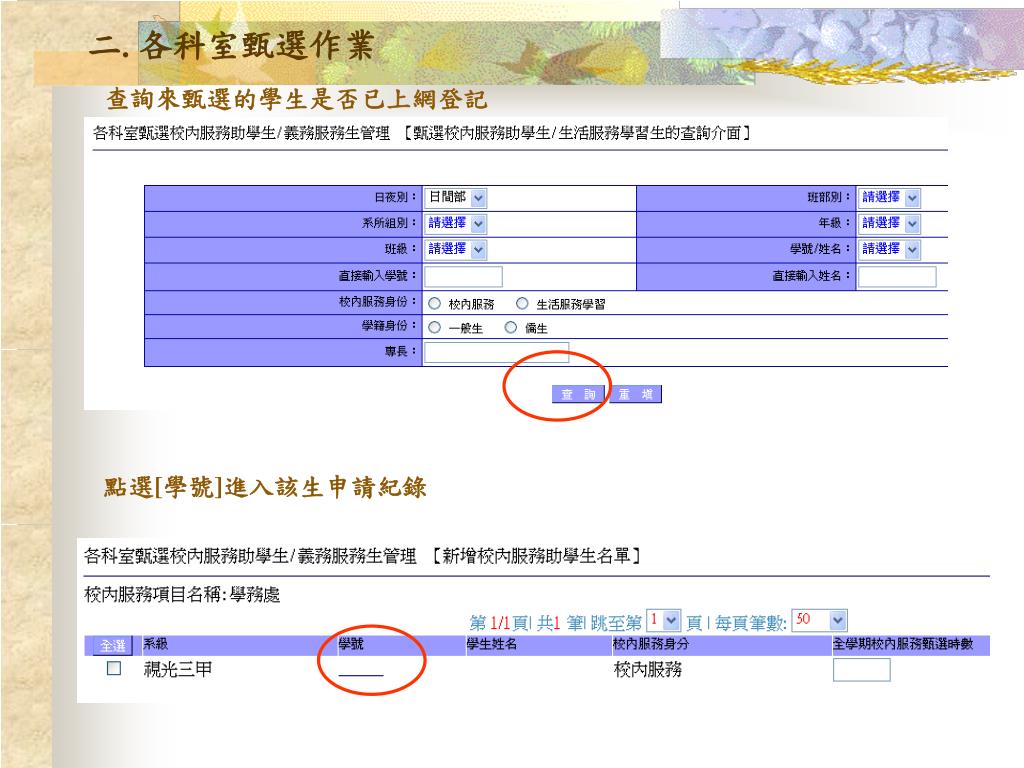Image resolution: width=1024 pixels, height=768 pixels.
Task: Click the 重填 reset button
Action: pyautogui.click(x=635, y=394)
